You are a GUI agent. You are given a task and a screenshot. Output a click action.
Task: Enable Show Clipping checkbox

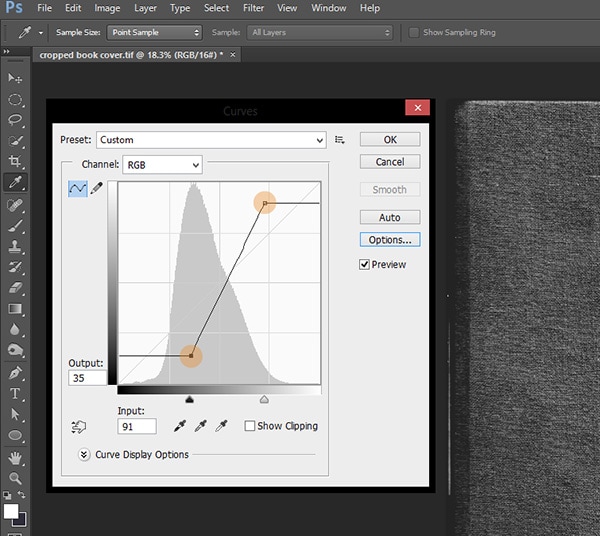(x=249, y=426)
